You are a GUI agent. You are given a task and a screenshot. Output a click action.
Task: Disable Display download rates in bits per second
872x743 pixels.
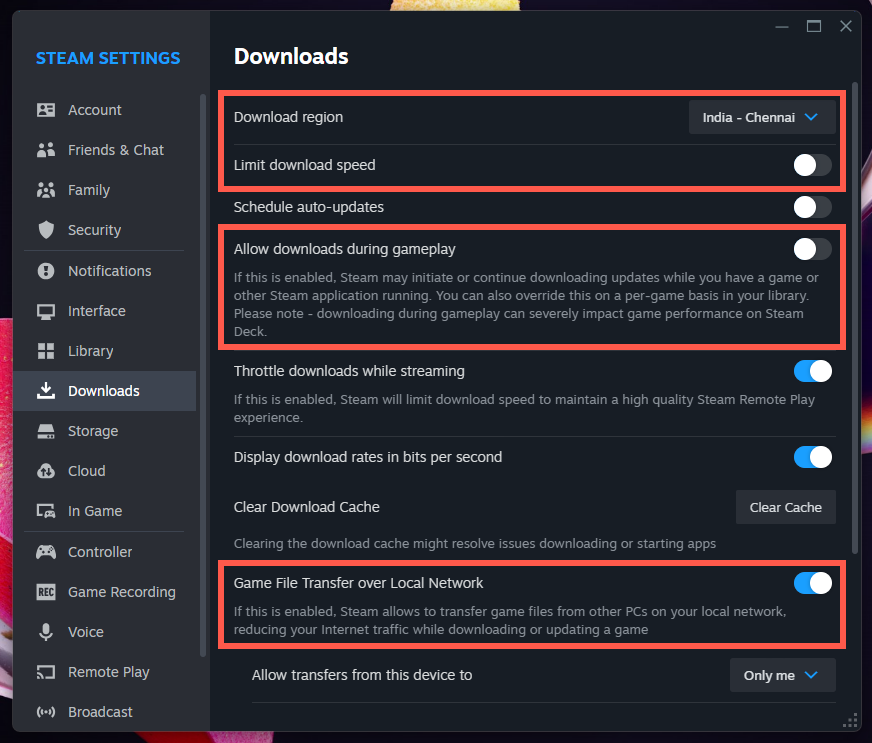pyautogui.click(x=812, y=457)
